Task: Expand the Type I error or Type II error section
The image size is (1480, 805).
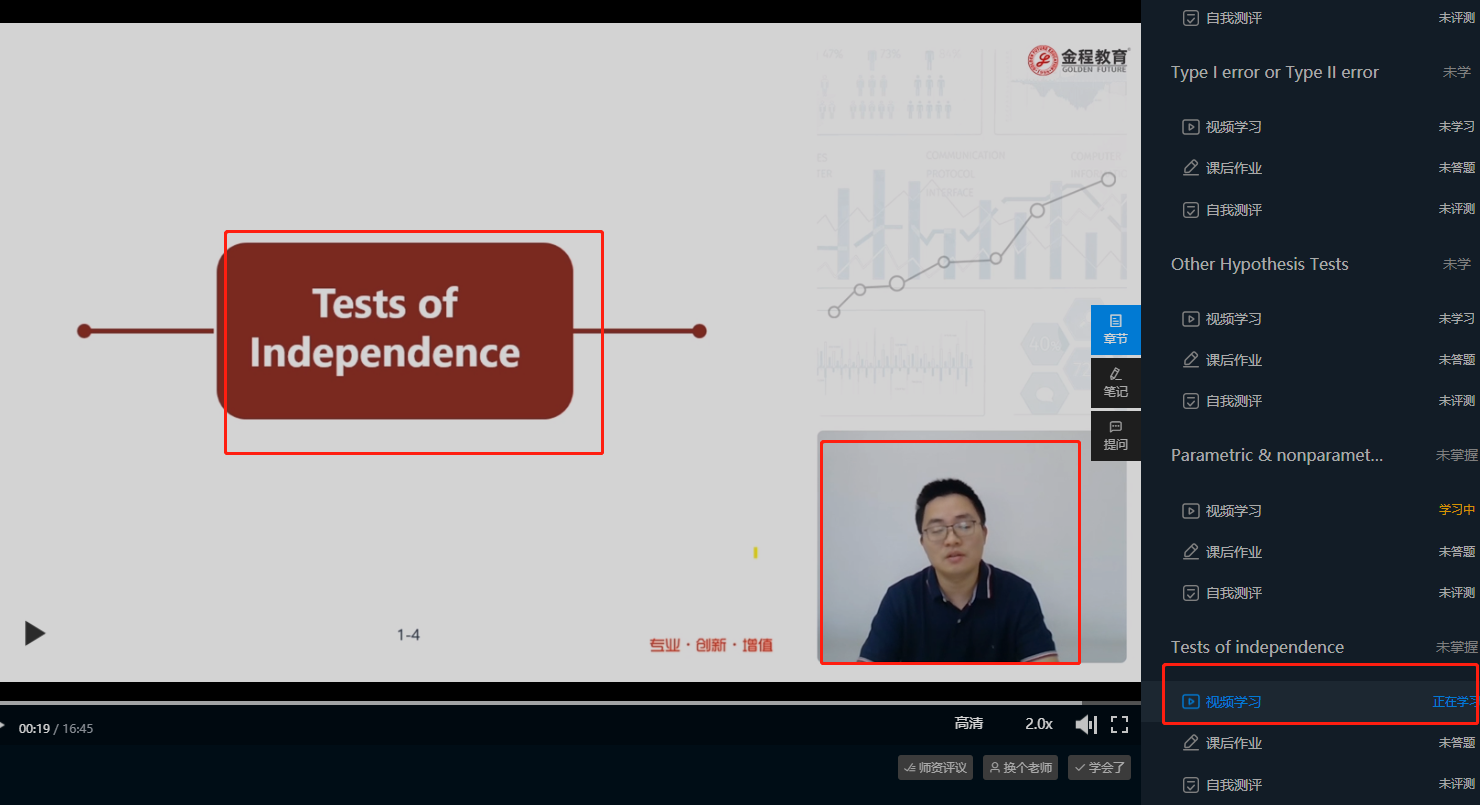Action: [x=1274, y=73]
